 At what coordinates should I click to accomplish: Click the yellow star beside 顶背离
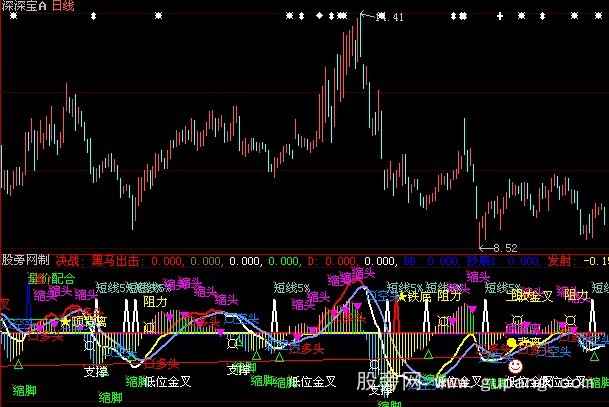tap(65, 321)
